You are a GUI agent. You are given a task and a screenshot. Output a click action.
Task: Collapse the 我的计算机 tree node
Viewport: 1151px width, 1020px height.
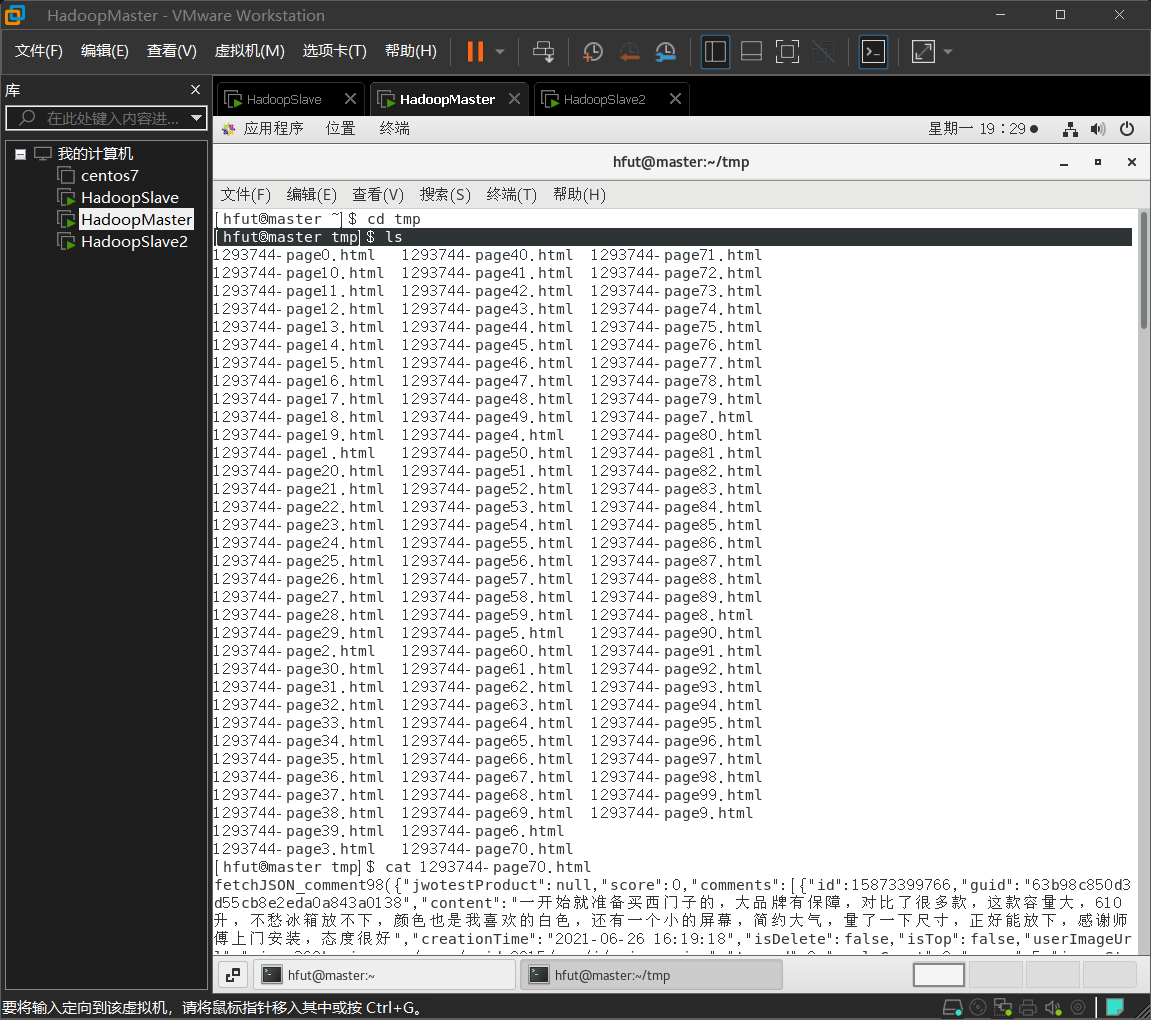click(21, 154)
